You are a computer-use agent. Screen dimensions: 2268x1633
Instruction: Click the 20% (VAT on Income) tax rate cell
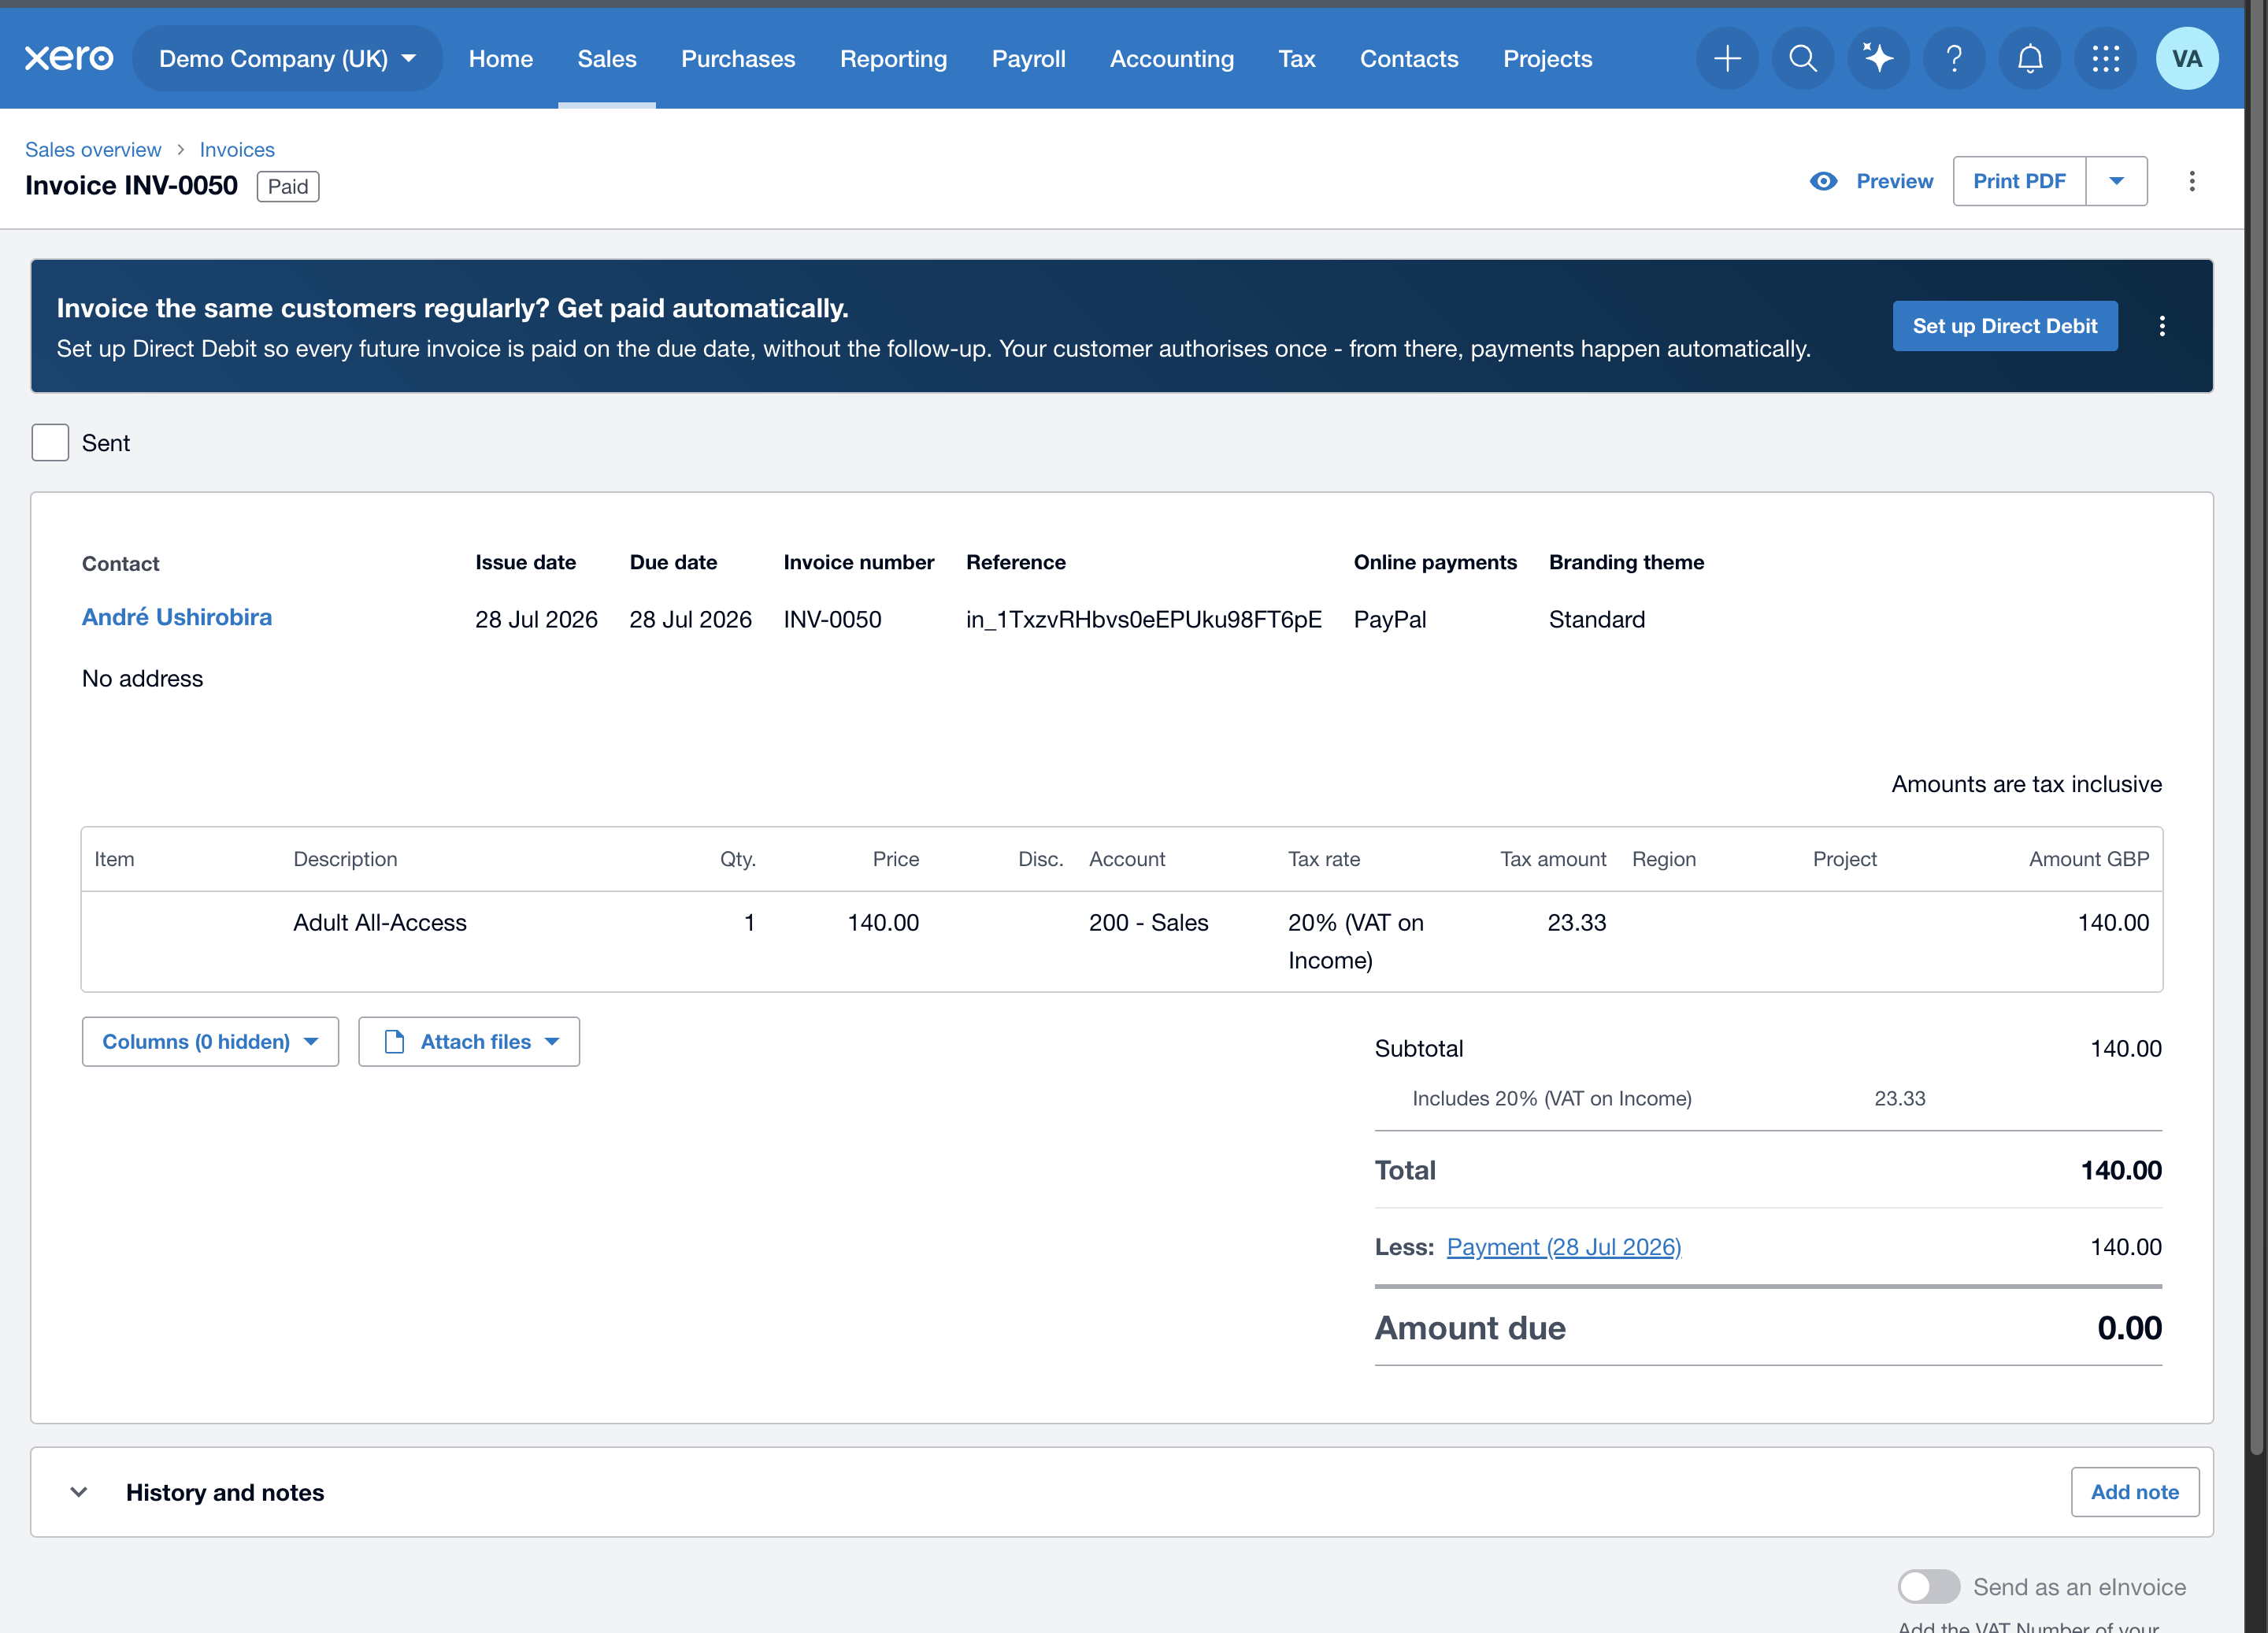(1355, 941)
